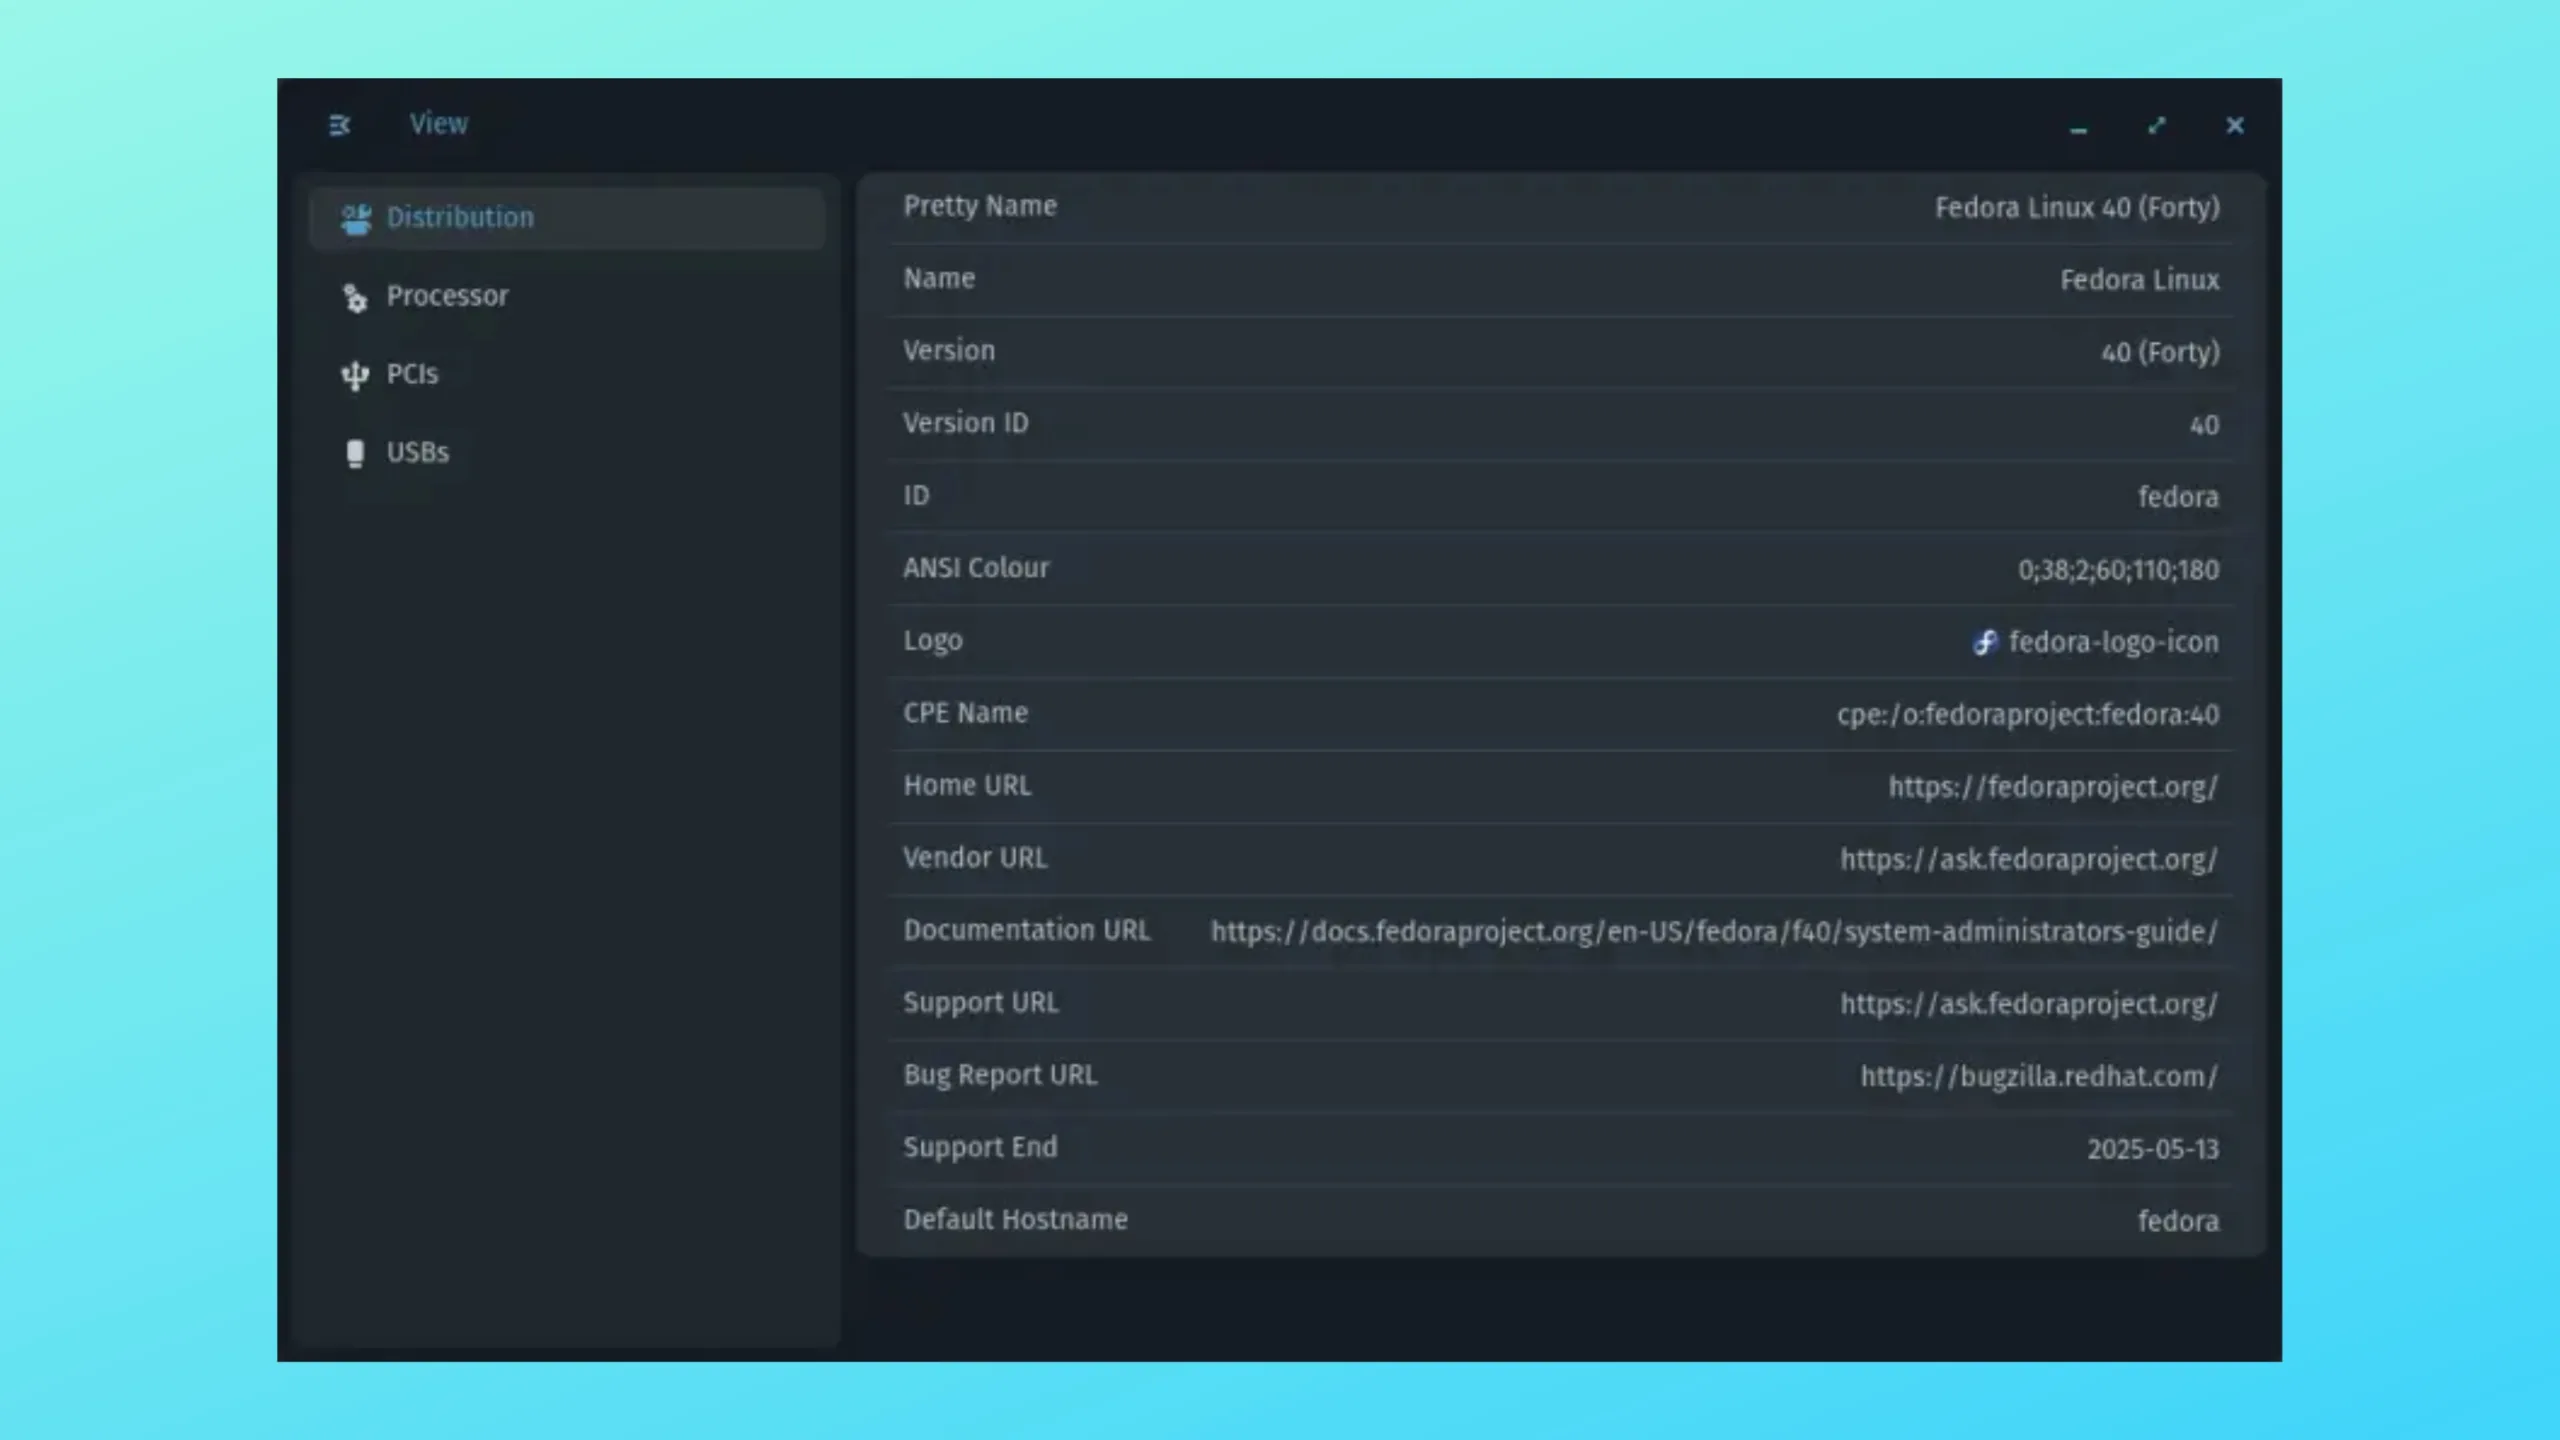Select the CPE Name value "cpe:/o:fedoraproject:fedora:40"

(2027, 715)
